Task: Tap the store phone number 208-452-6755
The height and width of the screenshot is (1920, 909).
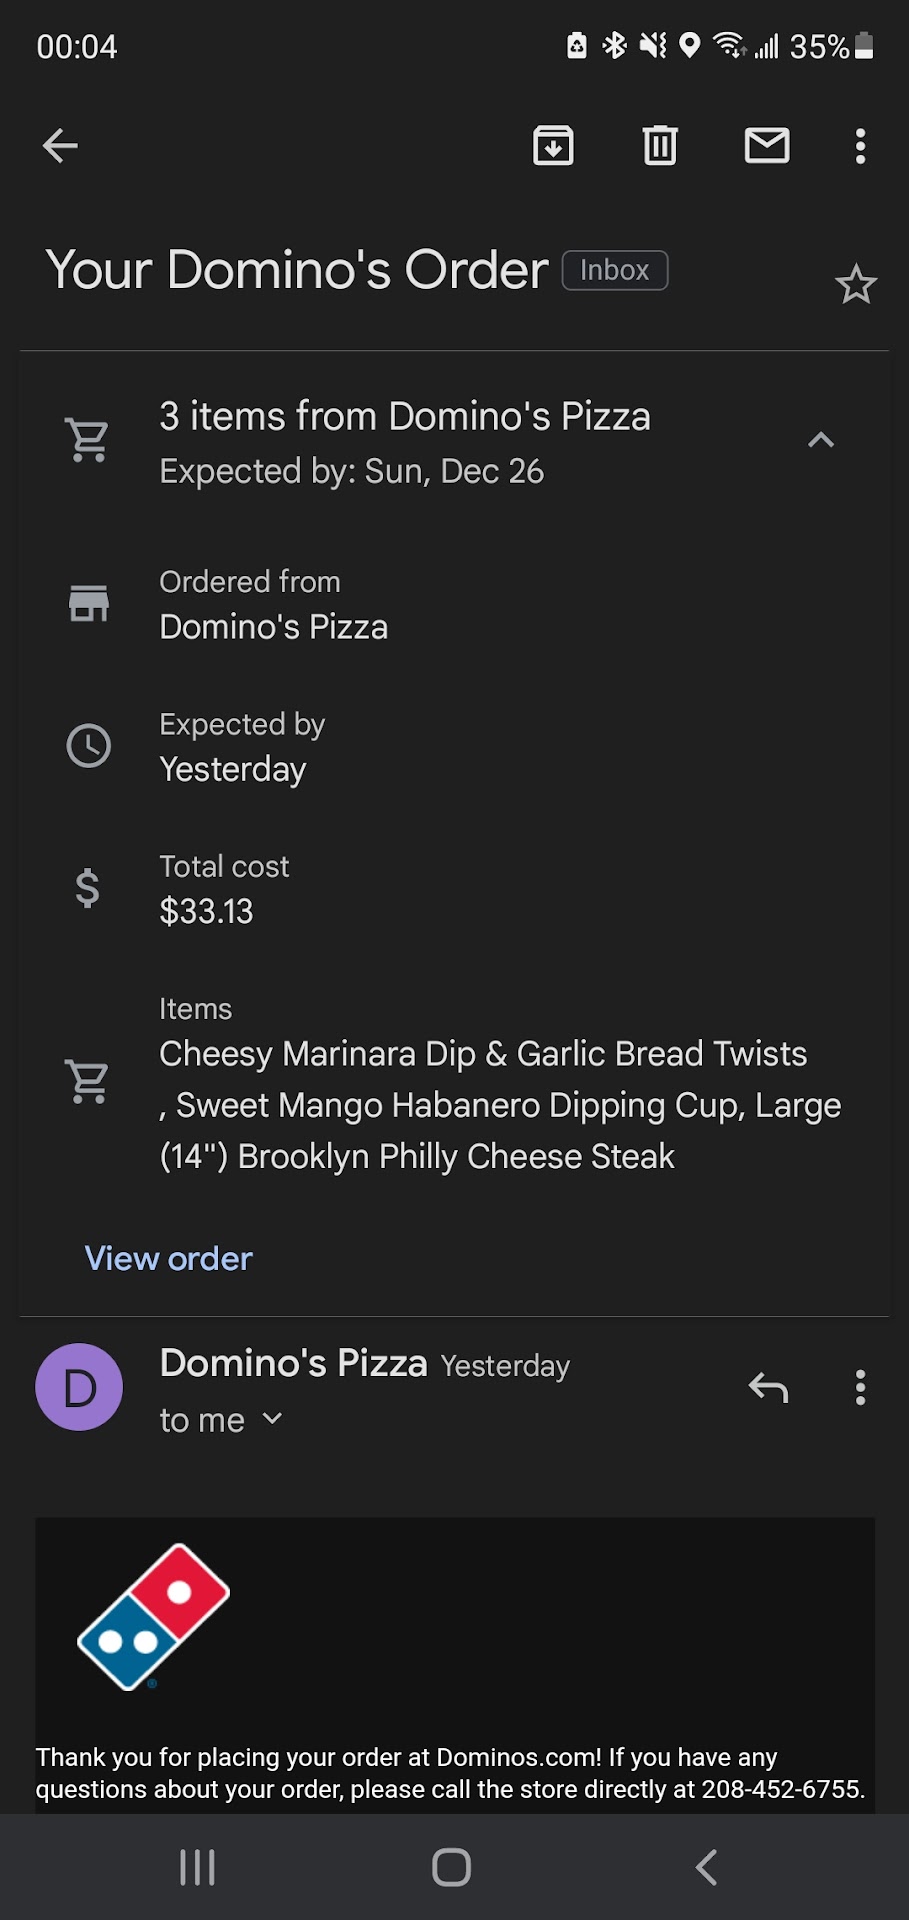Action: [782, 1789]
